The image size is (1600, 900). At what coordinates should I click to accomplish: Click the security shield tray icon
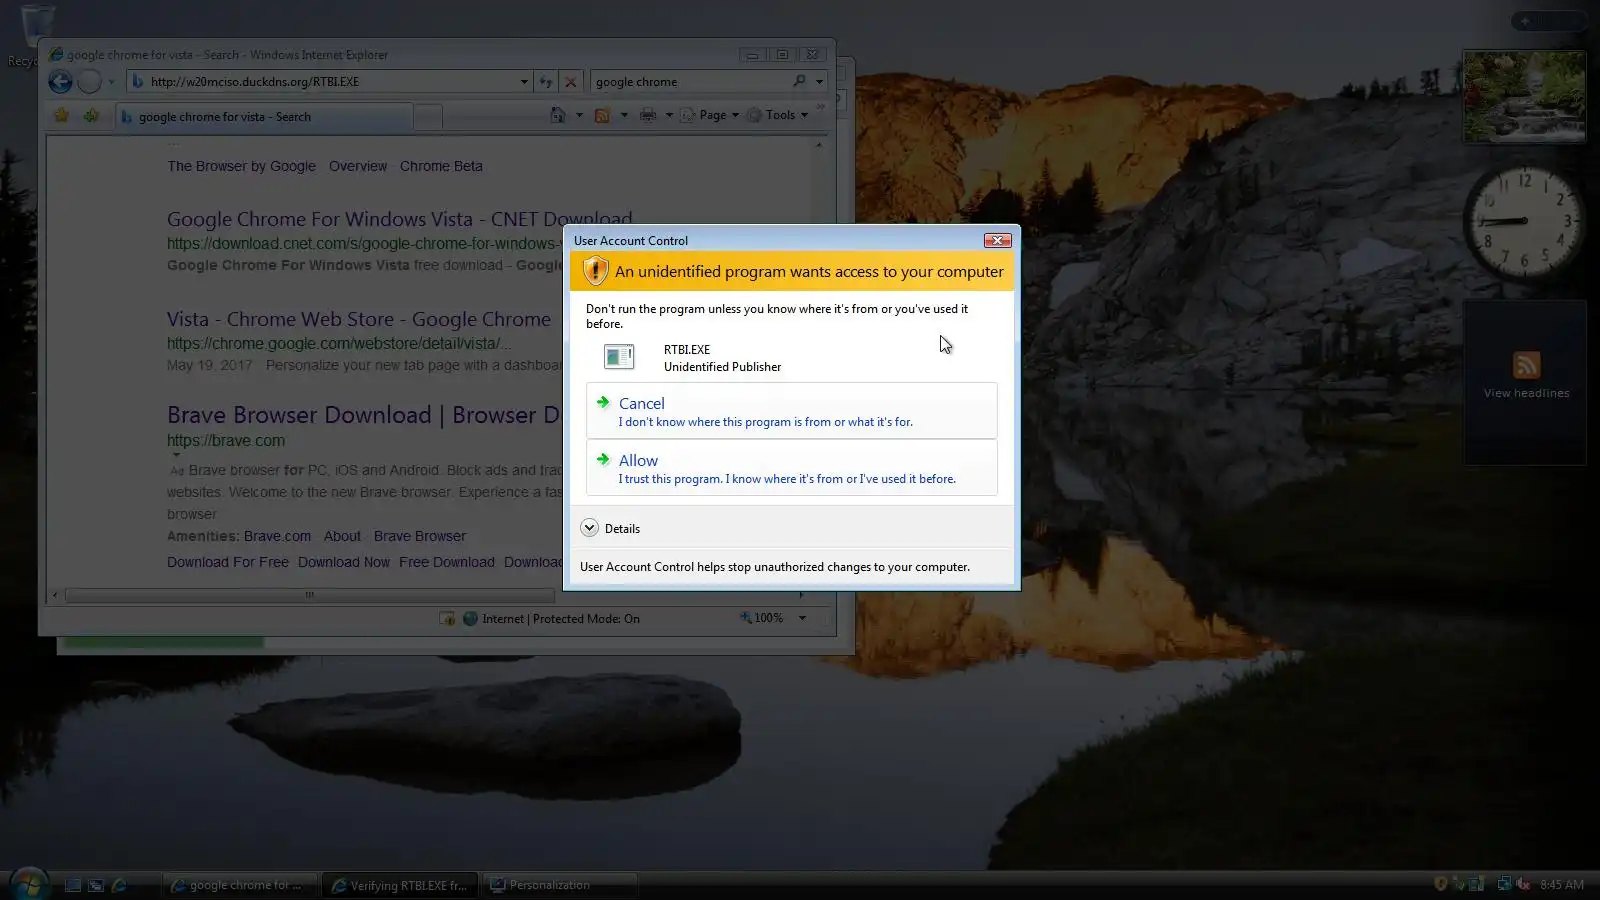click(x=1441, y=884)
